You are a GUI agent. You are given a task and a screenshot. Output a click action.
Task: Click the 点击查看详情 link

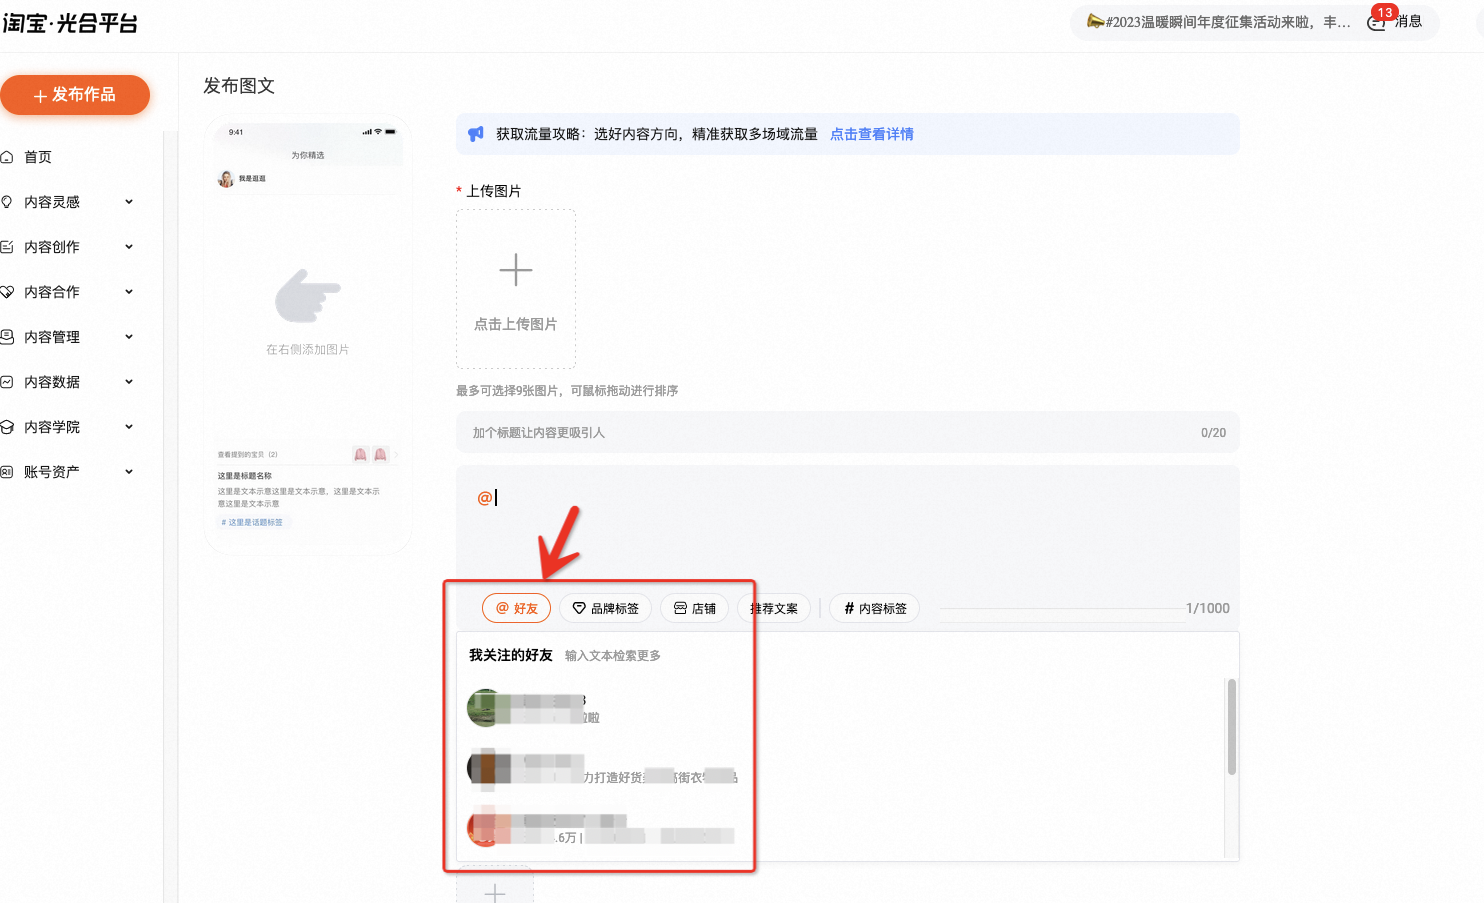872,134
